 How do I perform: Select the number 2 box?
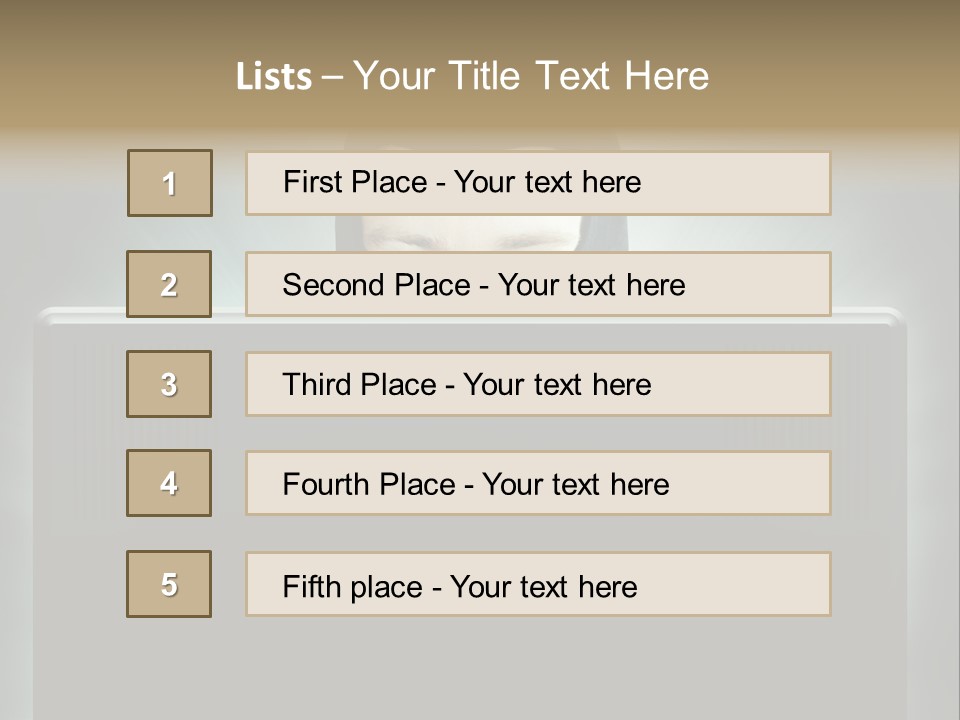click(x=169, y=284)
